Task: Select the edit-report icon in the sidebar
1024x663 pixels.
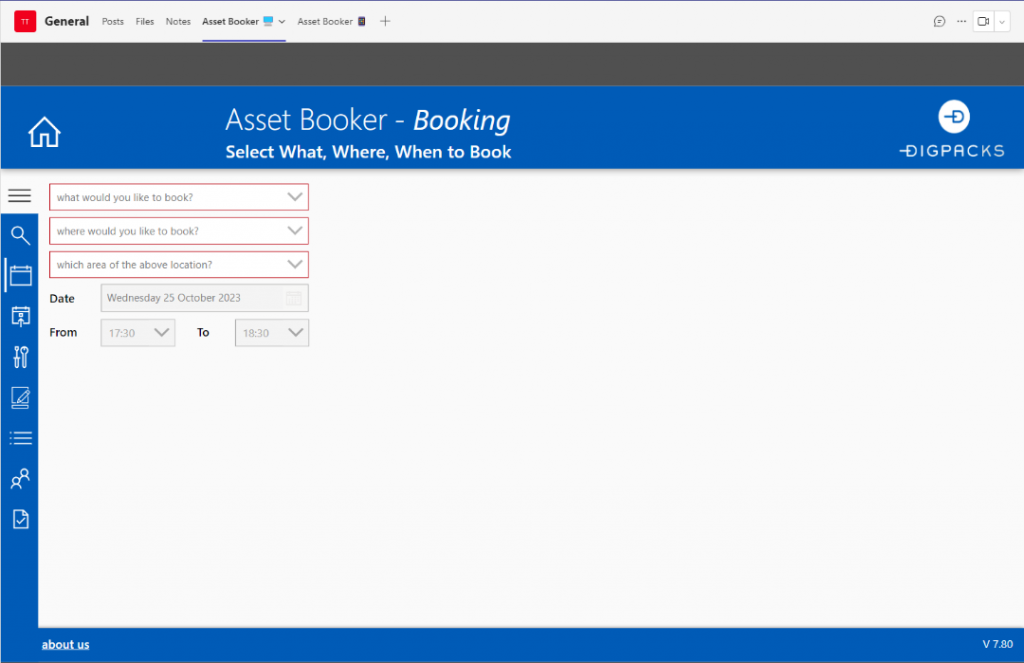Action: pyautogui.click(x=20, y=397)
